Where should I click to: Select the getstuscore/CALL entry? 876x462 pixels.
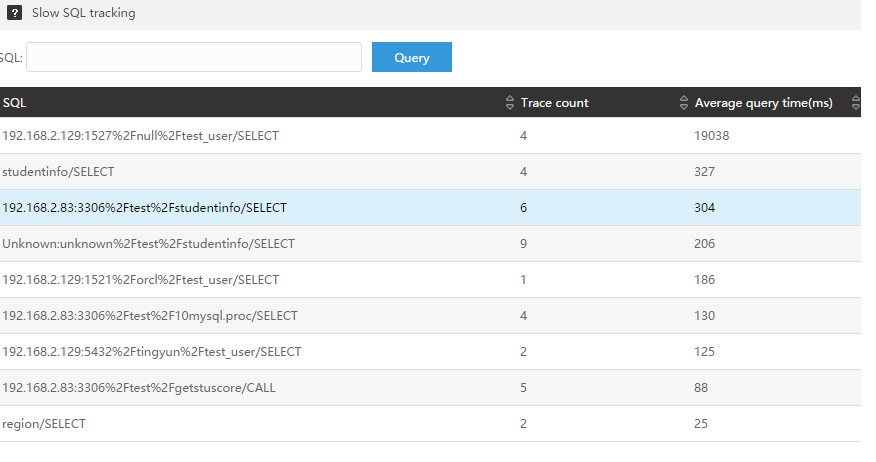(139, 388)
